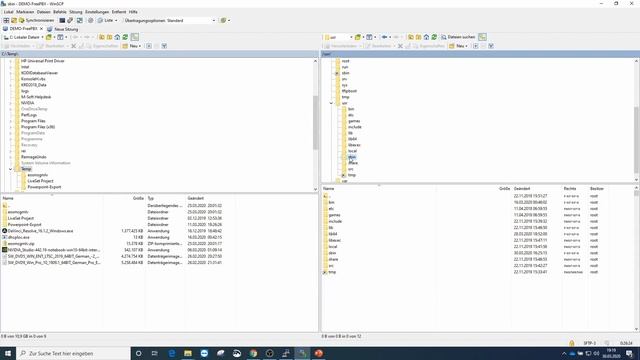Open the Sitzung menu
Screen dimensions: 640x360
[x=76, y=12]
